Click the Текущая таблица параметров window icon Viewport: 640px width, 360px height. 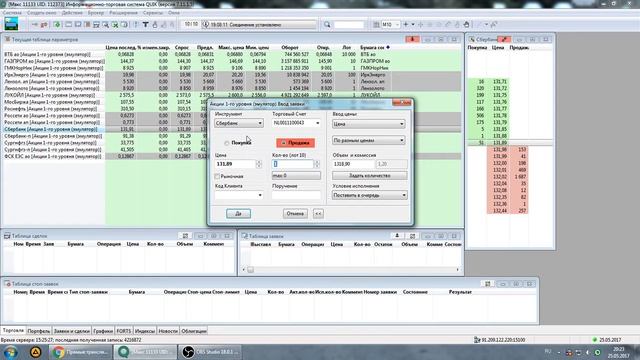[x=7, y=40]
